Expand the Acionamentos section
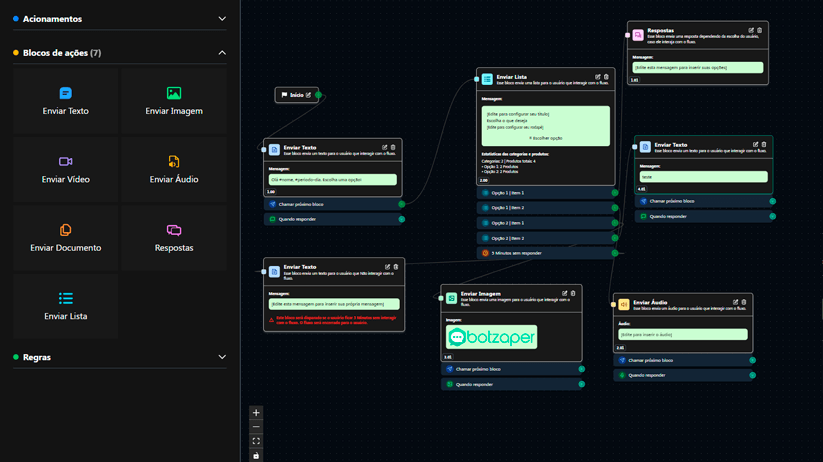 coord(222,19)
